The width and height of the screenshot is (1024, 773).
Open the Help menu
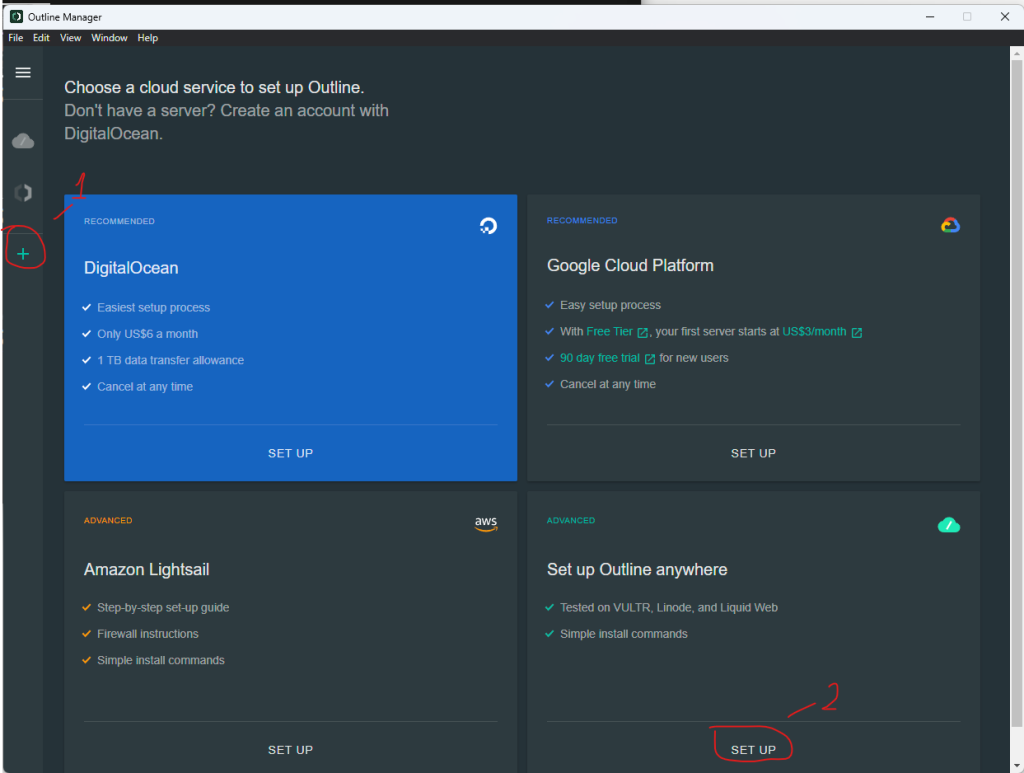pos(148,38)
